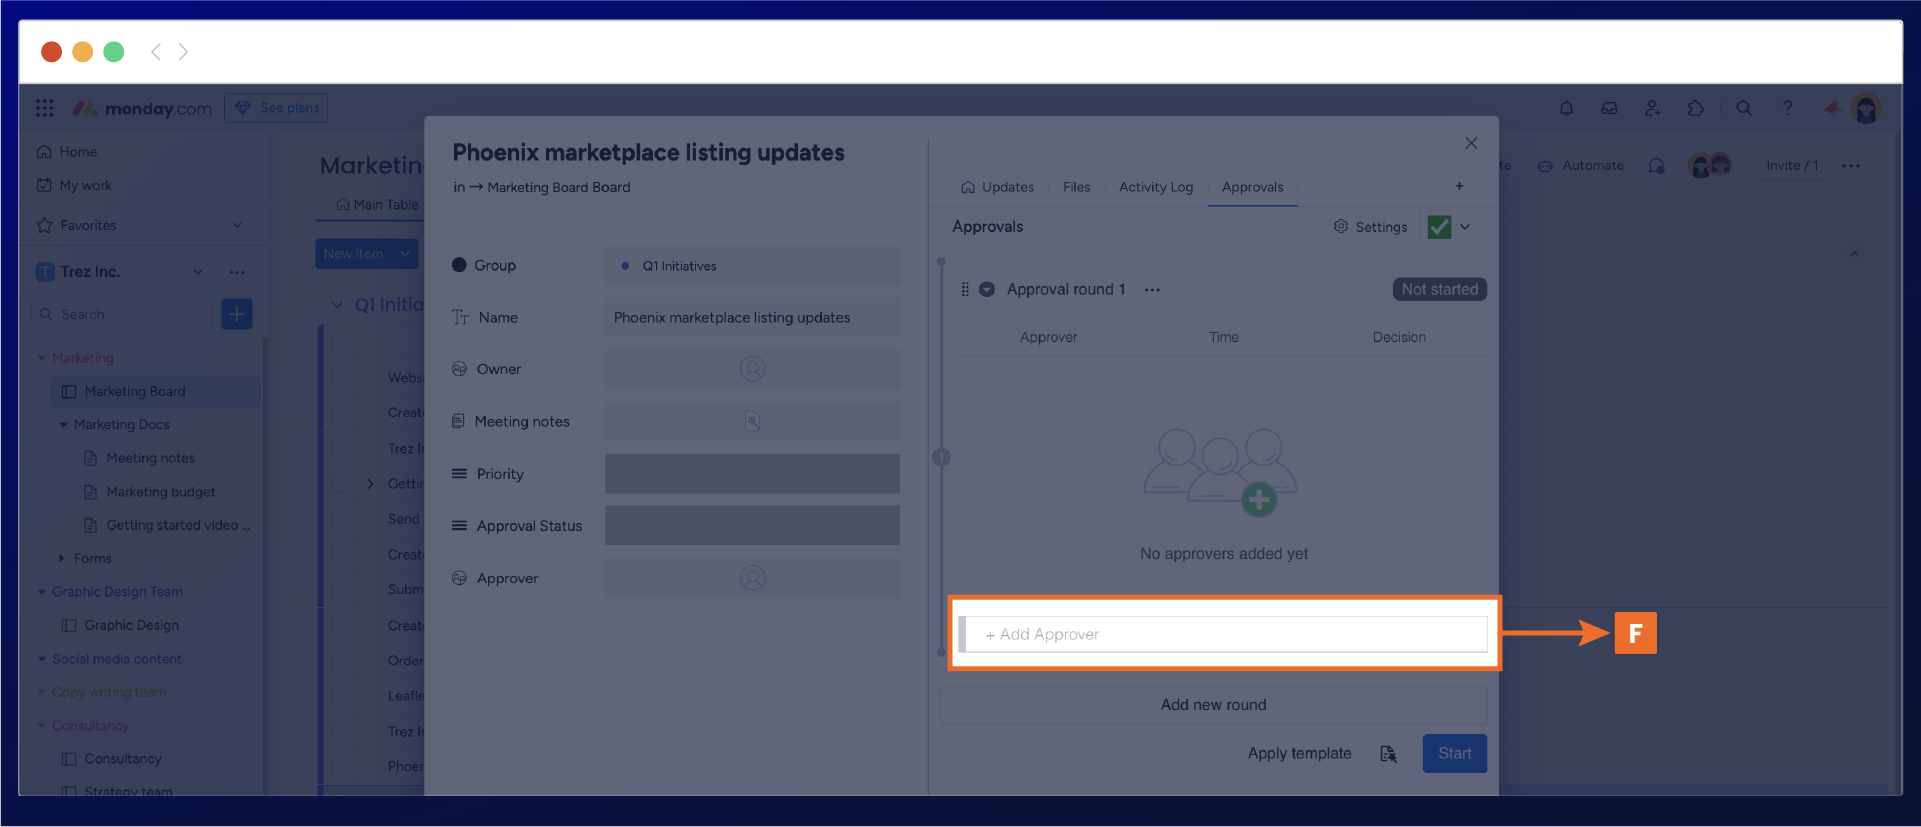Open the help question mark icon
The height and width of the screenshot is (827, 1921).
click(x=1787, y=108)
